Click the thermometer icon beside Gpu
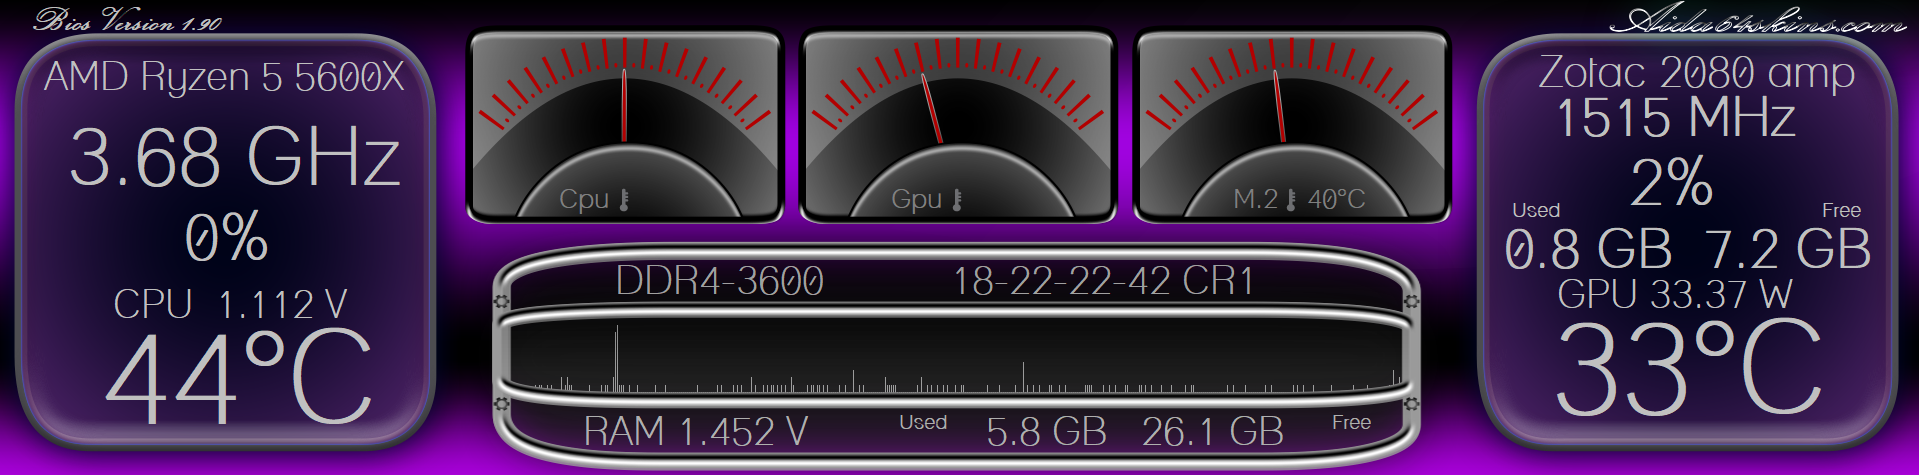 (x=957, y=200)
